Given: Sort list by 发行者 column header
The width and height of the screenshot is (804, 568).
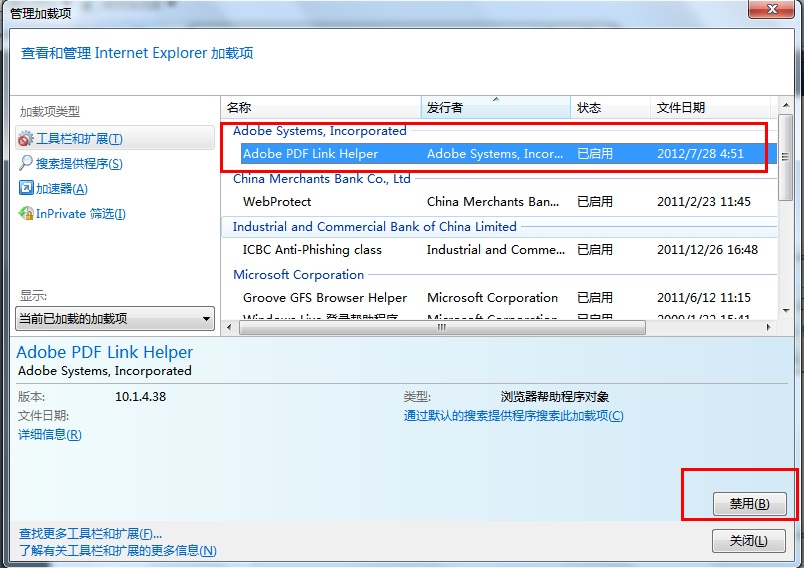Looking at the screenshot, I should coord(496,108).
